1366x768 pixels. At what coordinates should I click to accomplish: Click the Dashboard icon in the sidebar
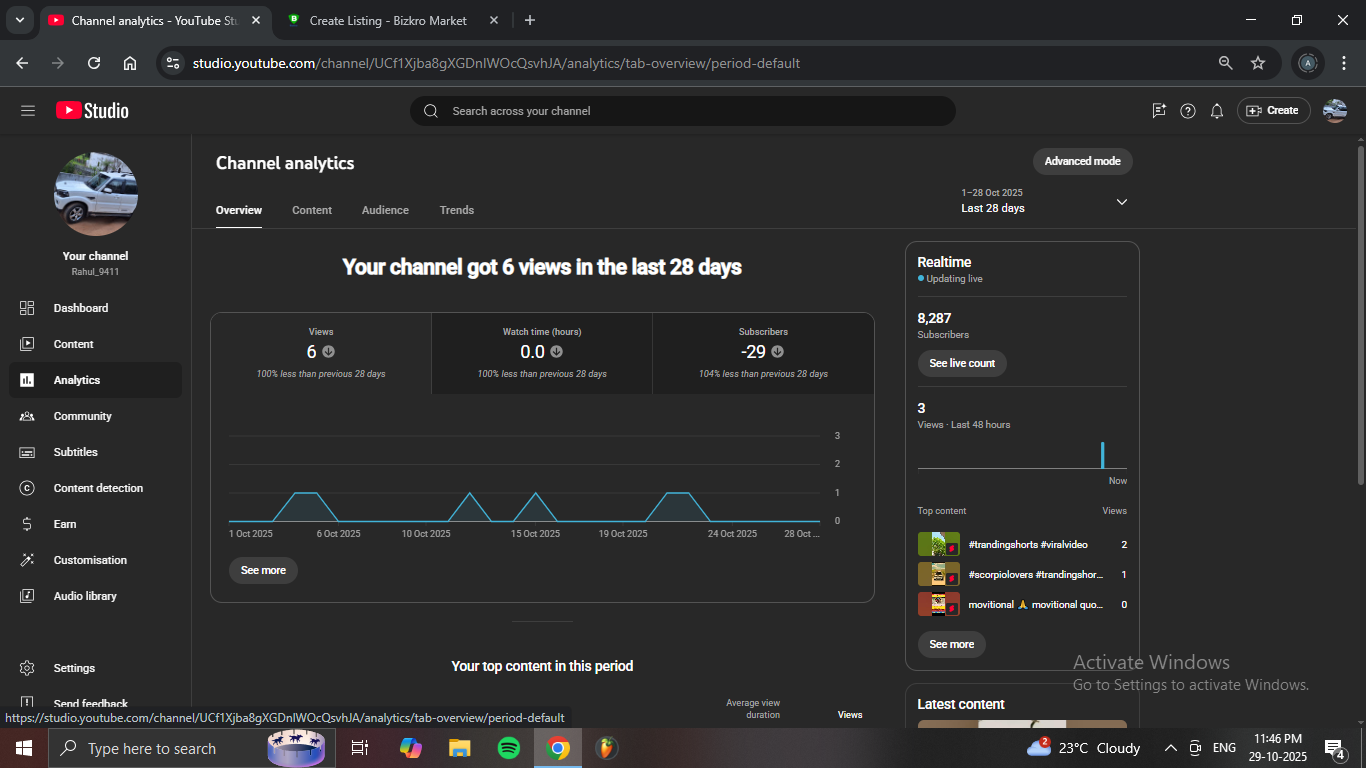click(x=27, y=308)
